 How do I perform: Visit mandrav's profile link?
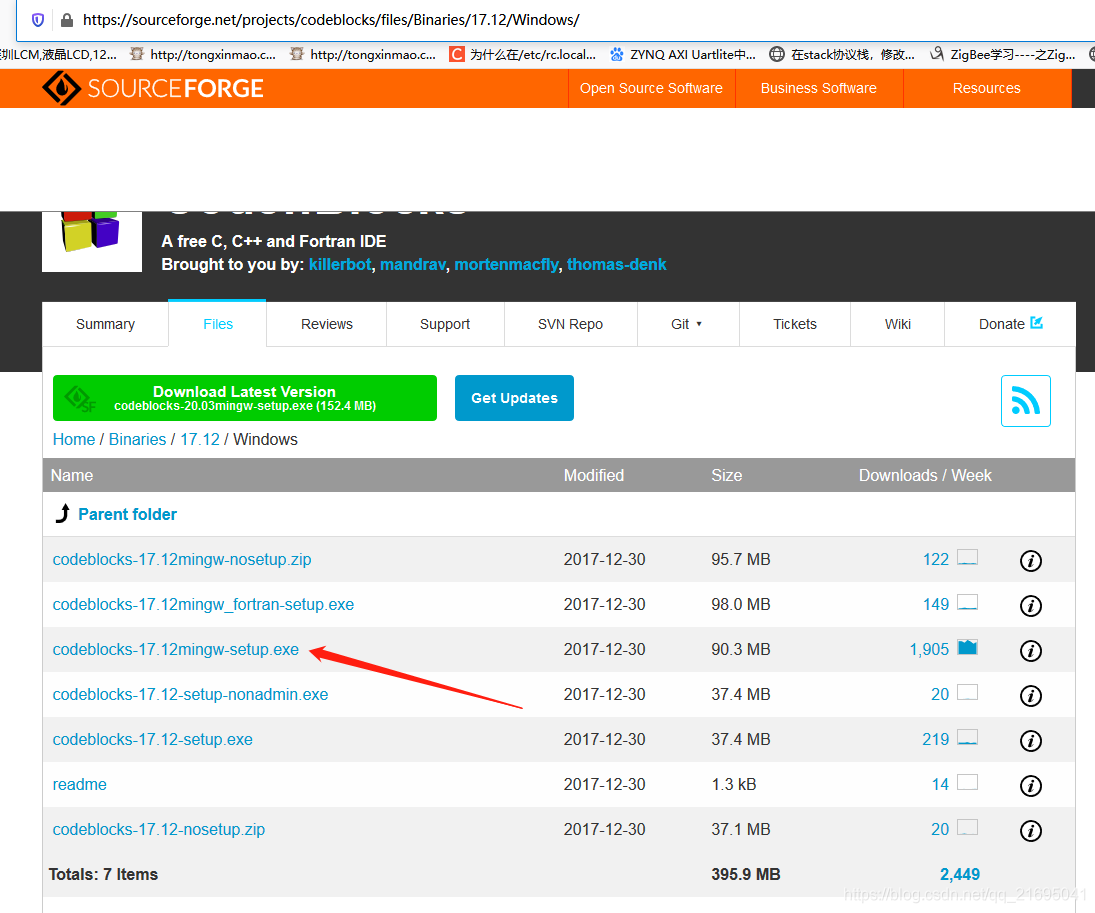(413, 264)
